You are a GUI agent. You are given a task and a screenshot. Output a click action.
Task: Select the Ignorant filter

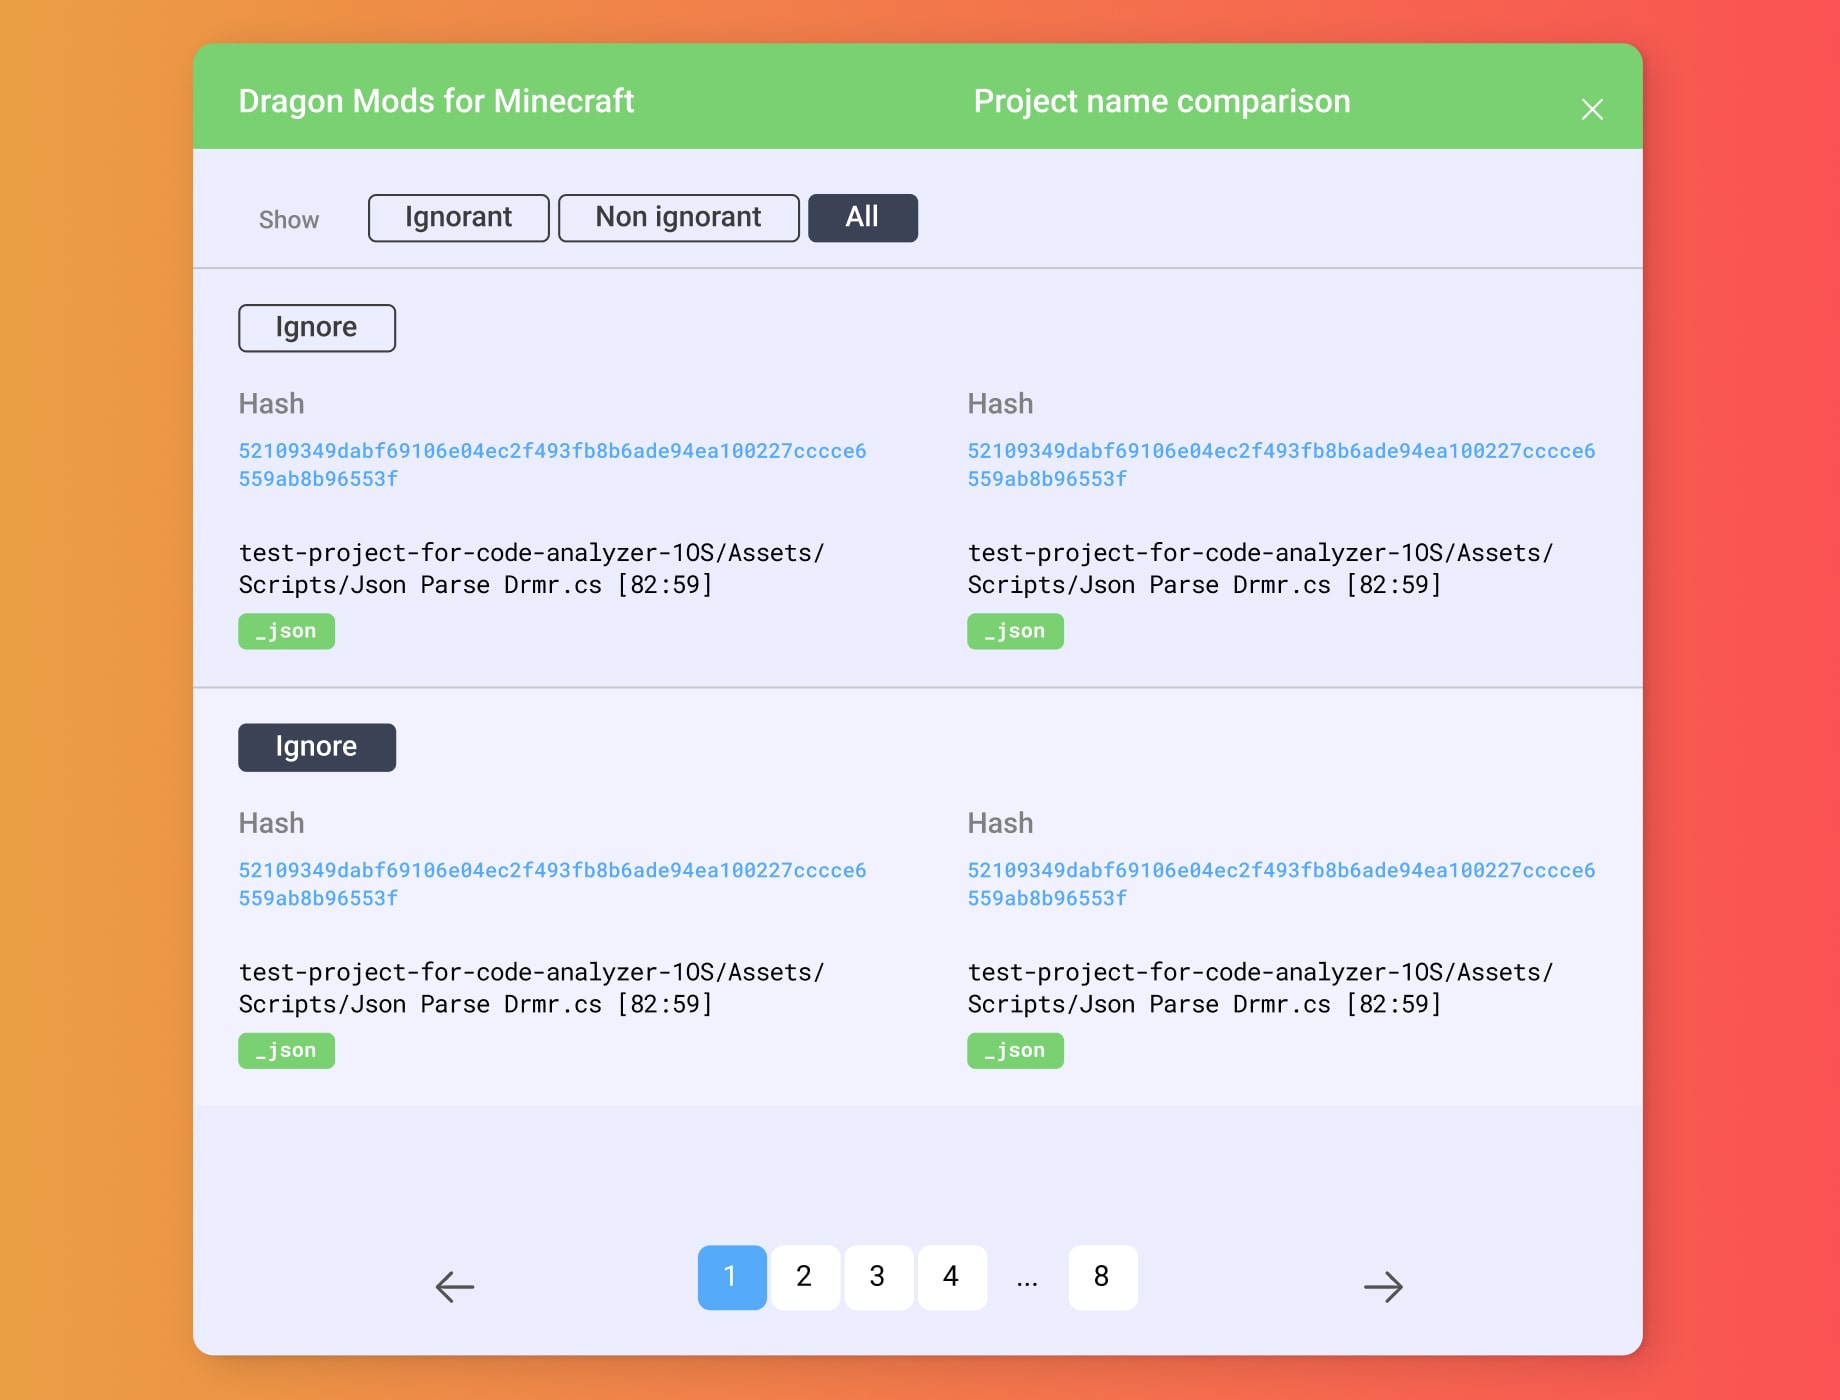point(458,217)
